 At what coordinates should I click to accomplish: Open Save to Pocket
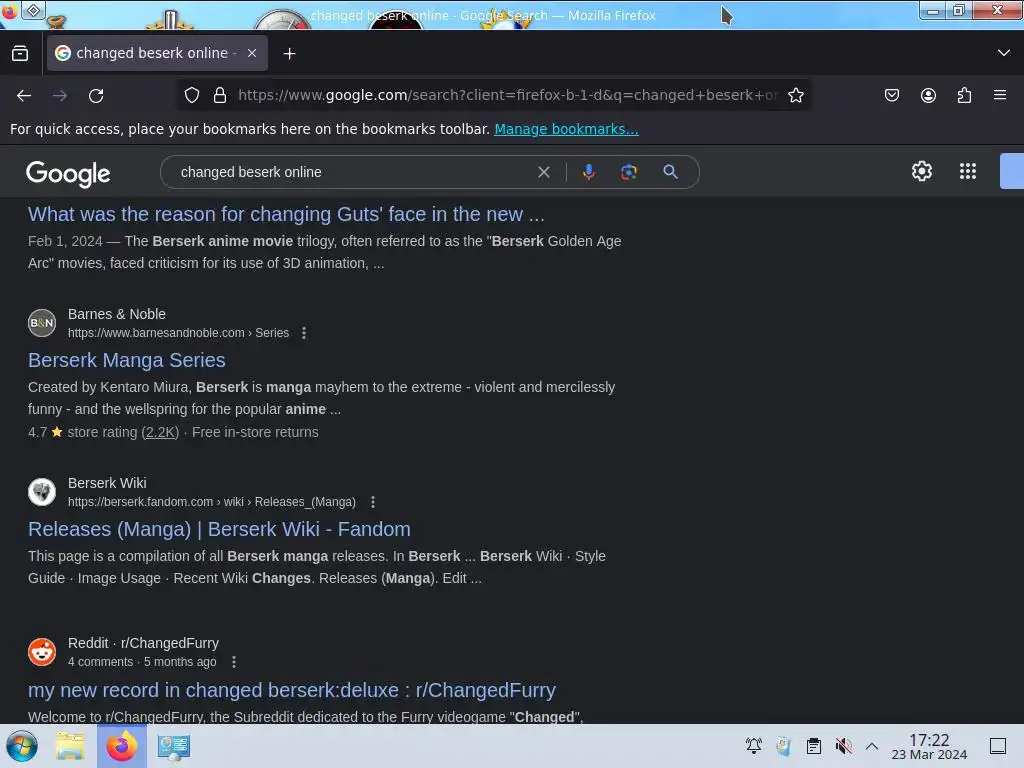[891, 95]
